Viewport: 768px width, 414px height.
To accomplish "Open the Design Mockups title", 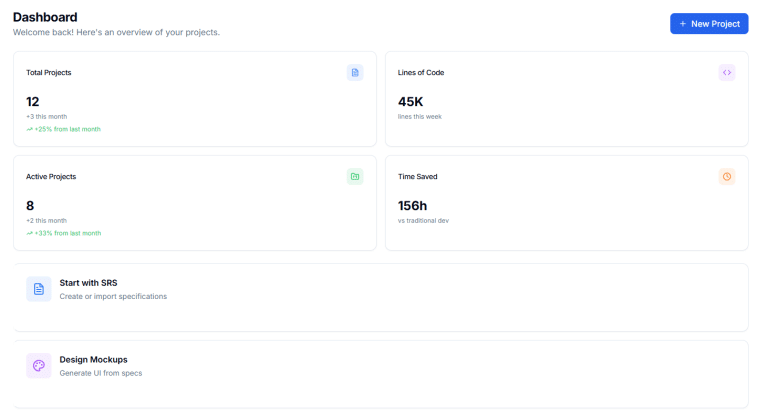I will pyautogui.click(x=93, y=359).
